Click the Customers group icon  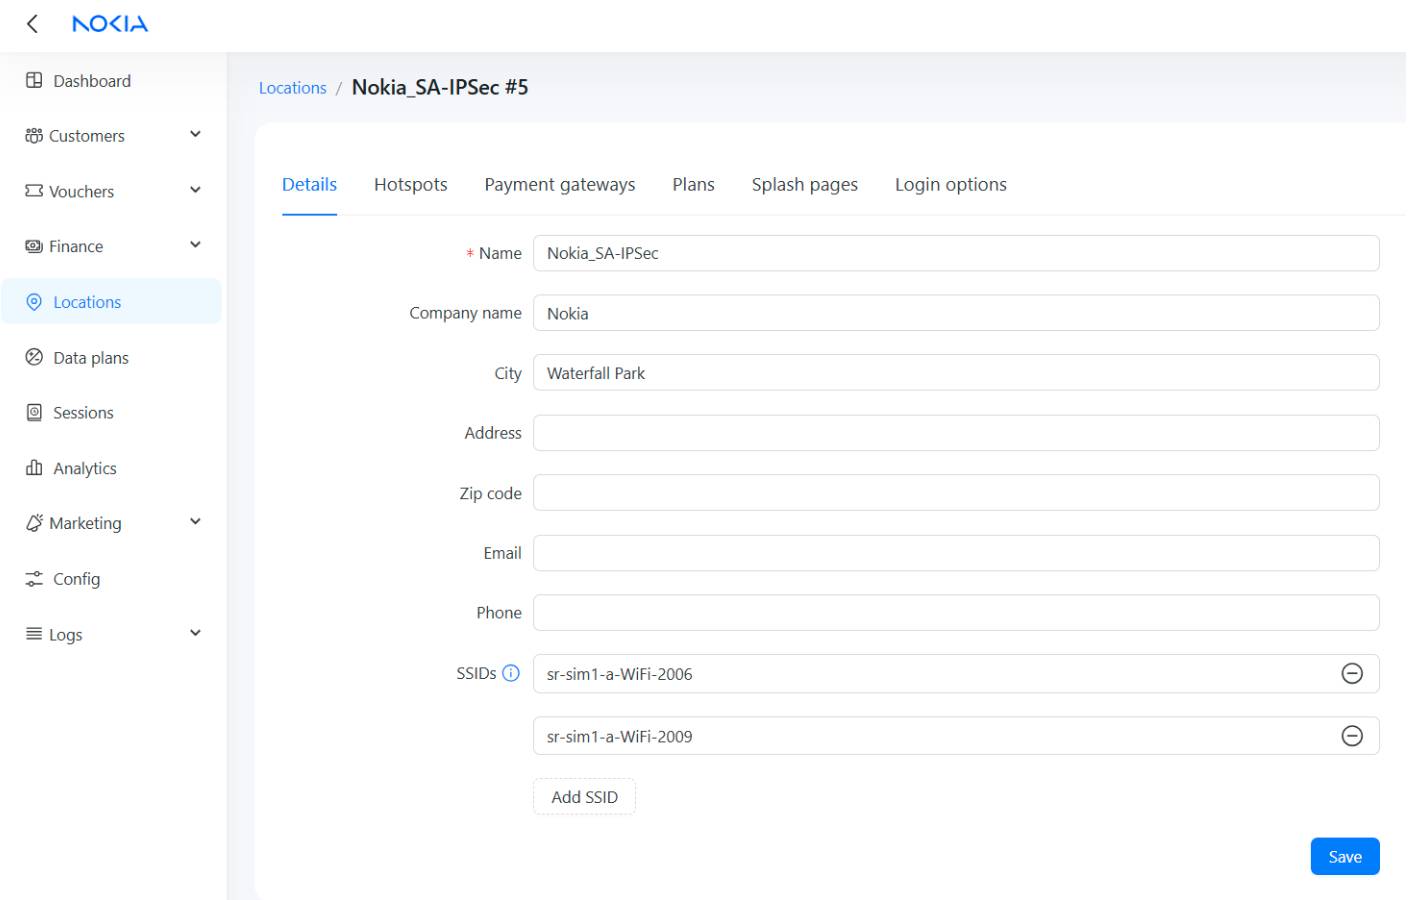(34, 136)
